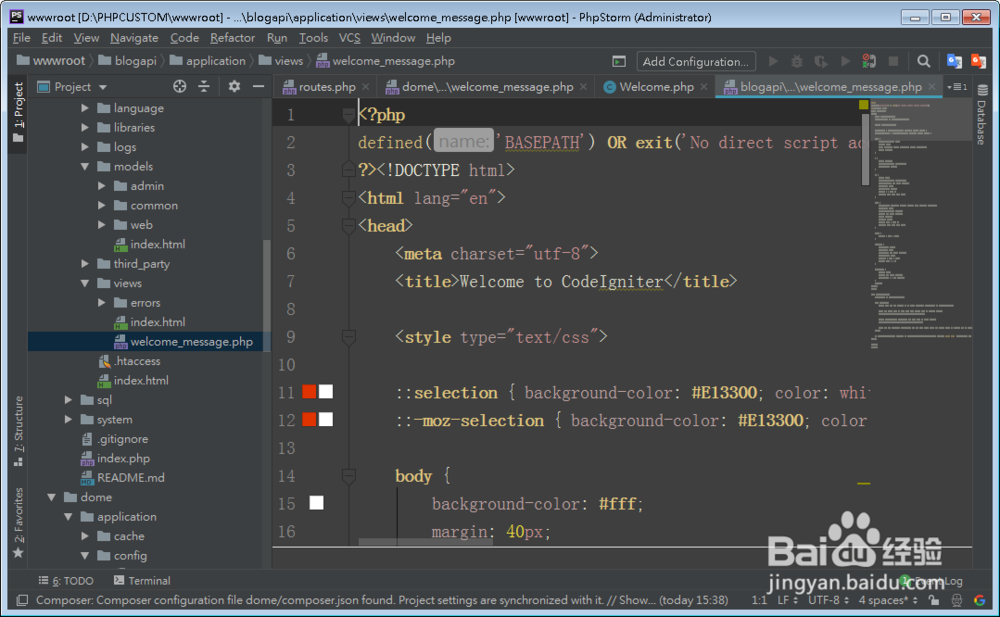Expand the errors folder

click(101, 302)
